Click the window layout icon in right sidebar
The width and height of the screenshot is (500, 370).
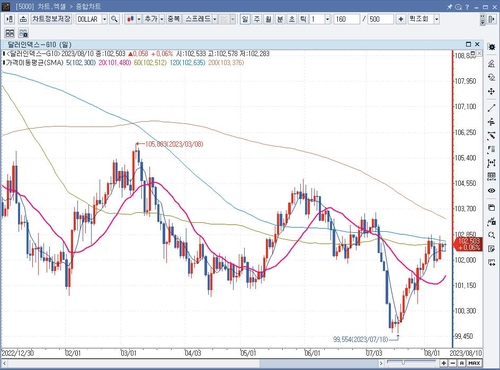pos(491,208)
